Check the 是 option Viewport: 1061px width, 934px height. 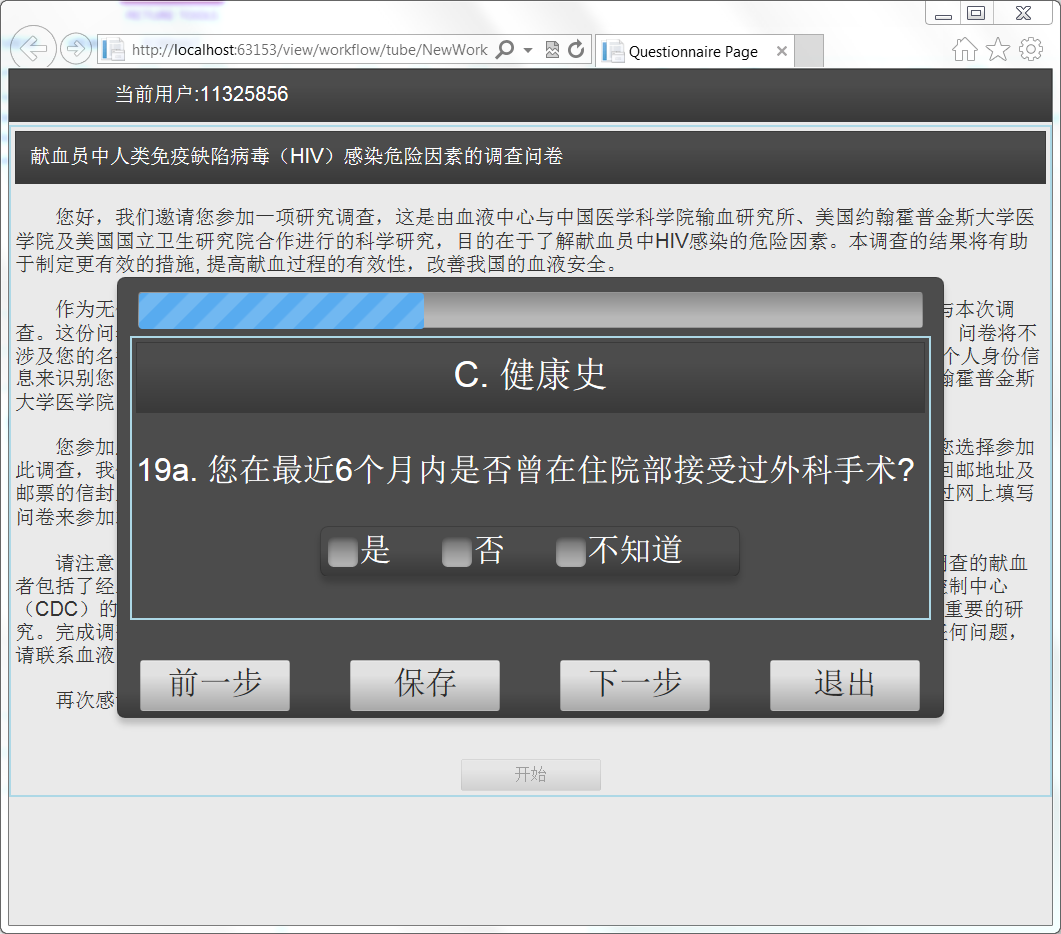pyautogui.click(x=342, y=552)
